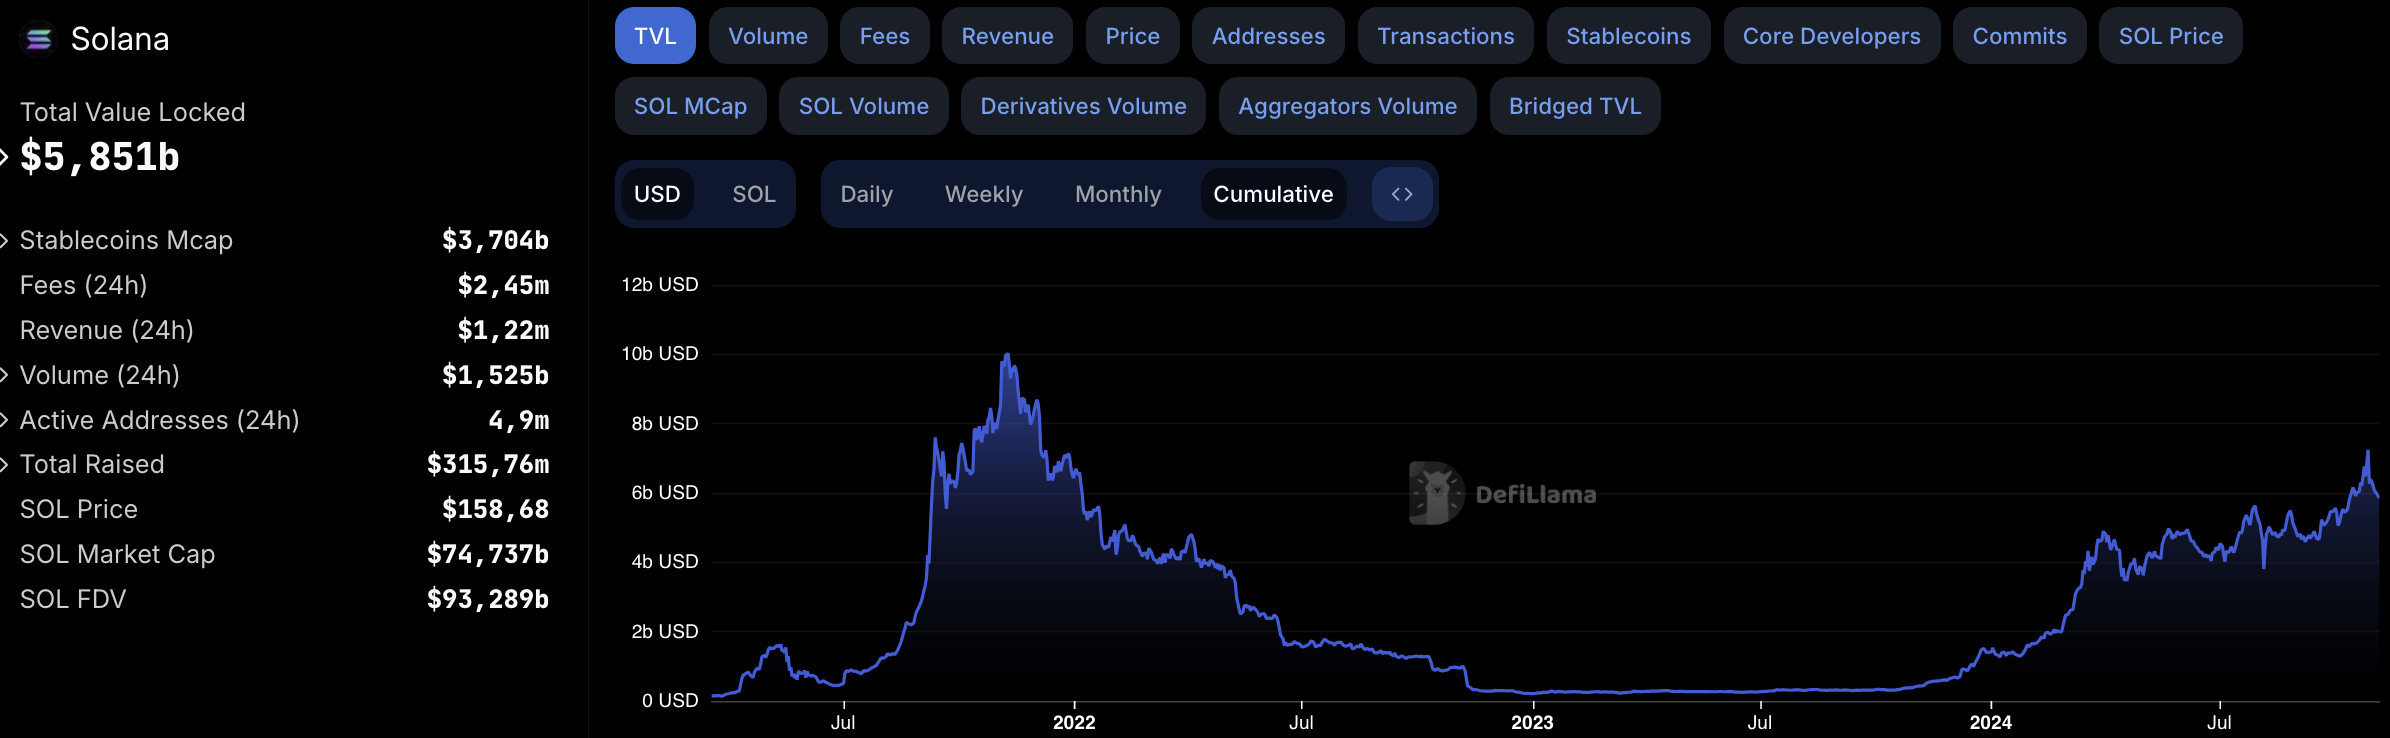Screen dimensions: 2390x738
Task: Expand the Volume (24h) row
Action: coord(4,375)
